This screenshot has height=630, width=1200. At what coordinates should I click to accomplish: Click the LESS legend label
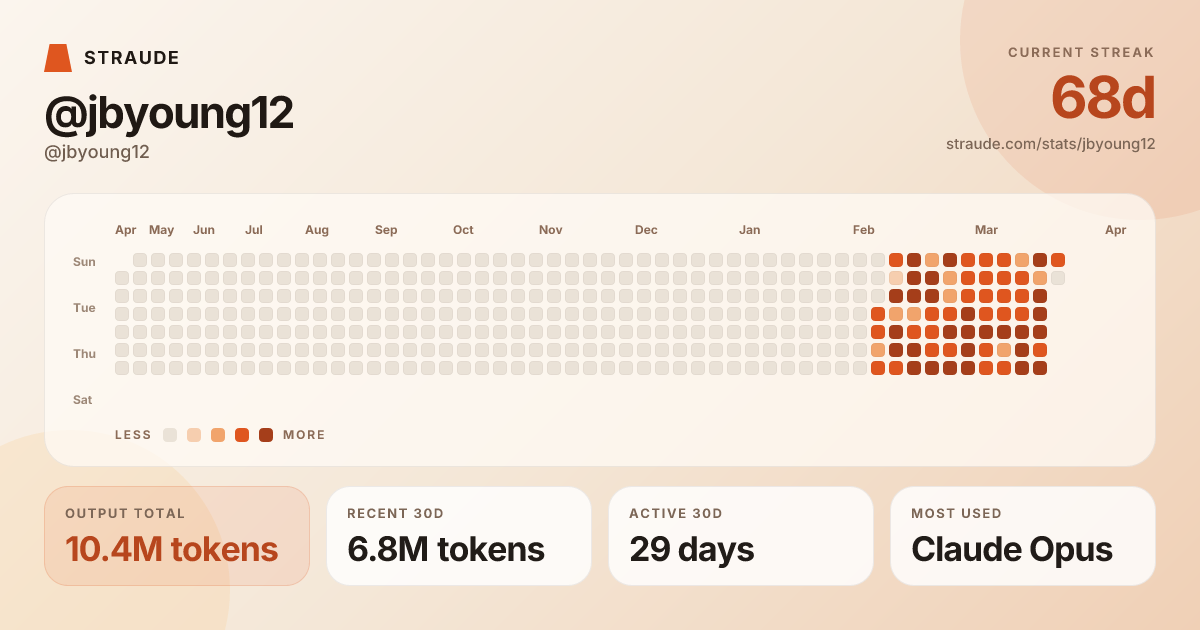(x=133, y=435)
